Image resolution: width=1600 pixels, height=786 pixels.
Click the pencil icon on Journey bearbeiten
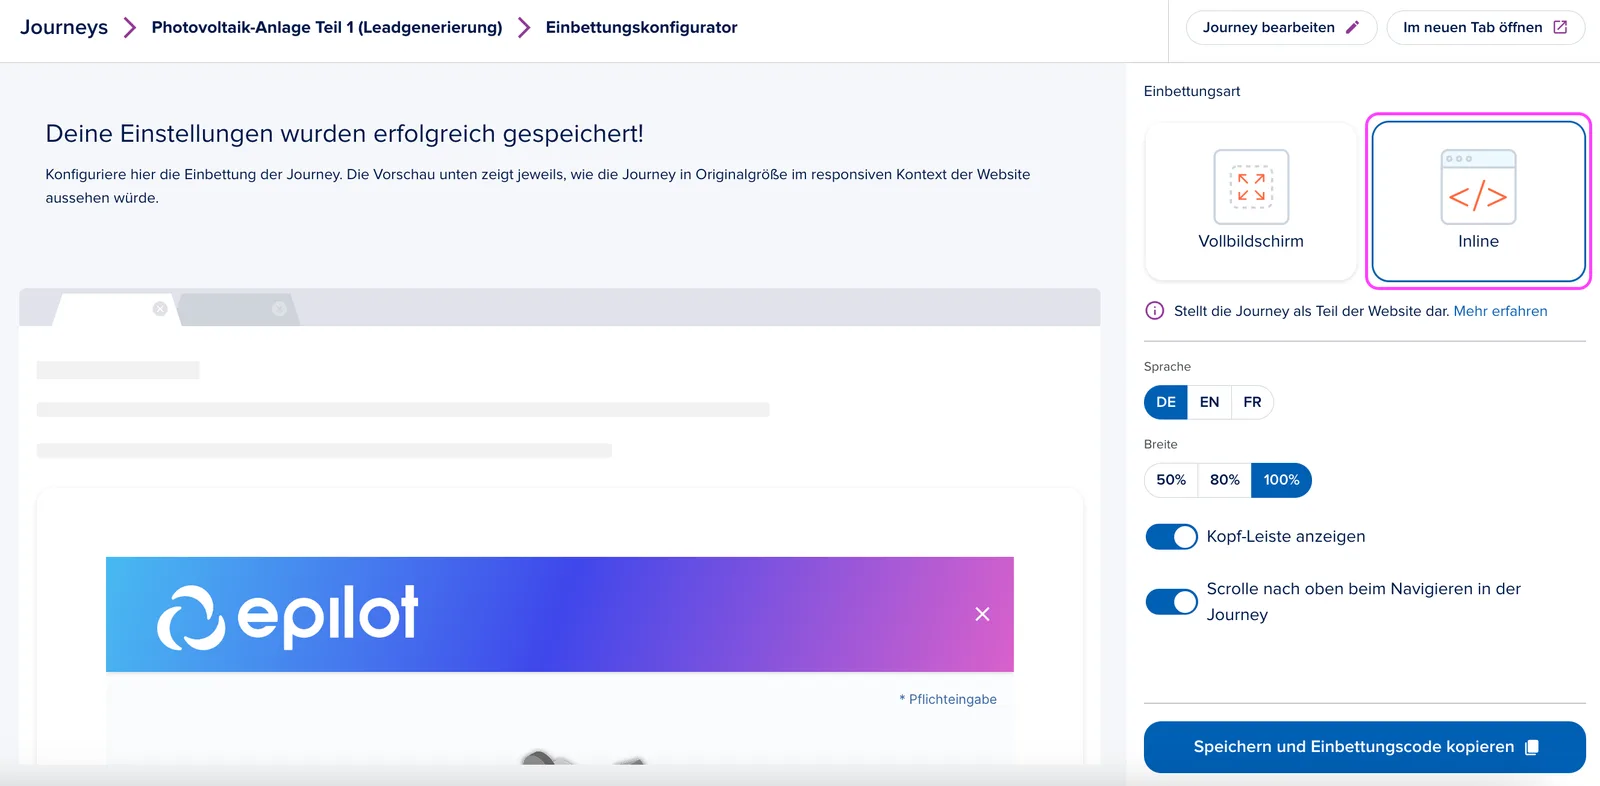pos(1352,27)
